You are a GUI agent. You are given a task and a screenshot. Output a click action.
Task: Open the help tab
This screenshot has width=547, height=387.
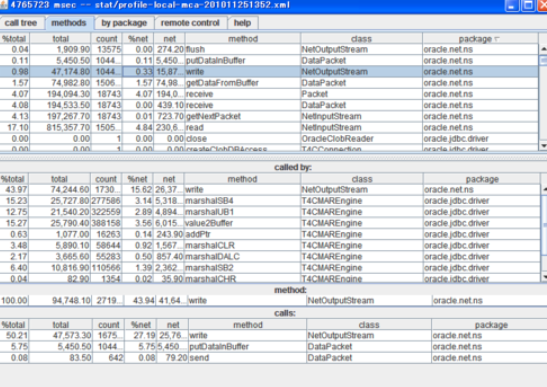point(242,23)
